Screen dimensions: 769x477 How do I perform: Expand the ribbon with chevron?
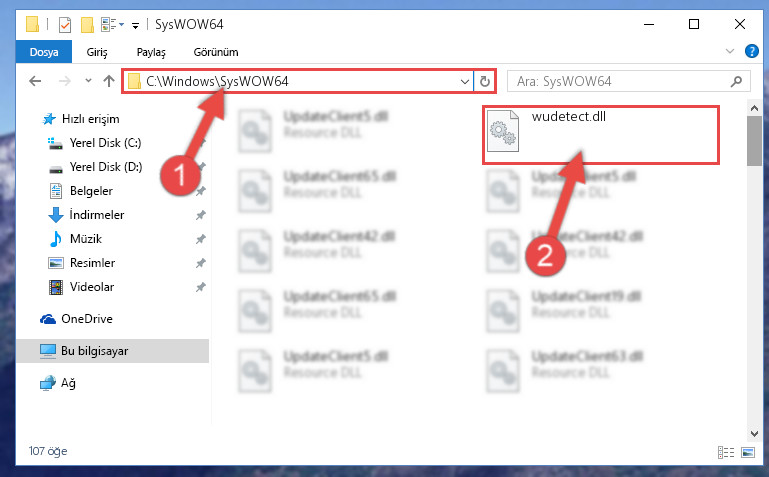(730, 51)
